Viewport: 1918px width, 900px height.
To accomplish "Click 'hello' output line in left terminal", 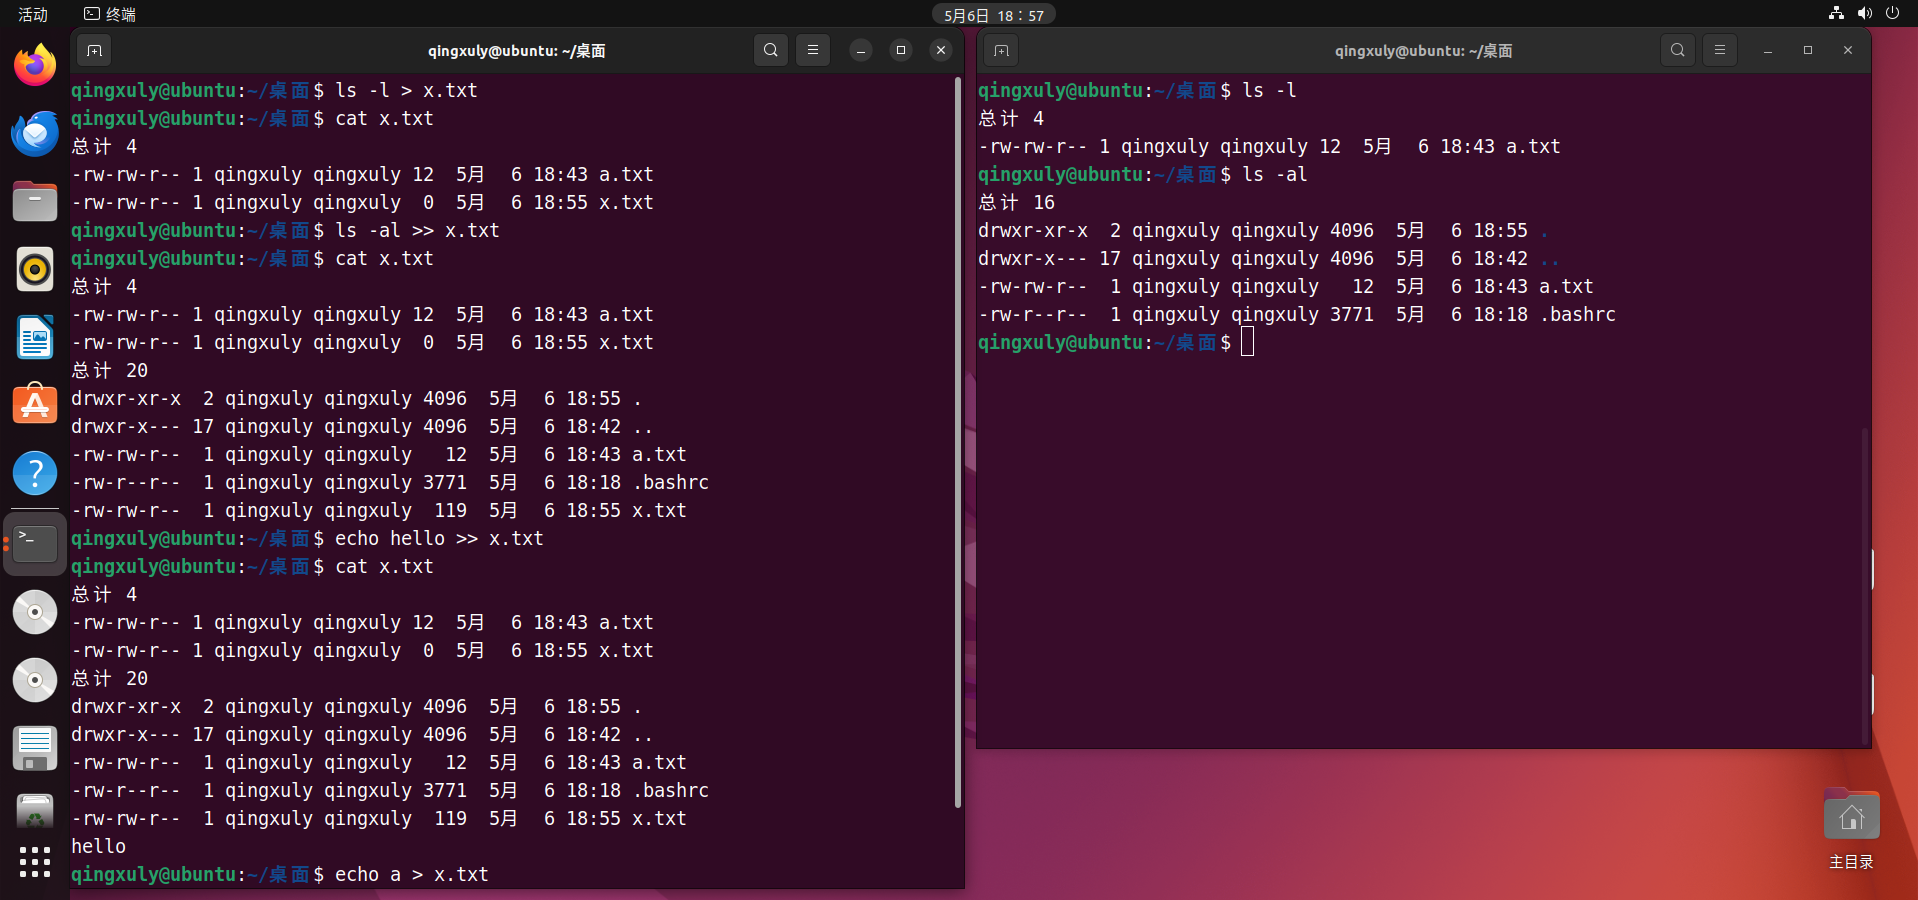I will (99, 846).
